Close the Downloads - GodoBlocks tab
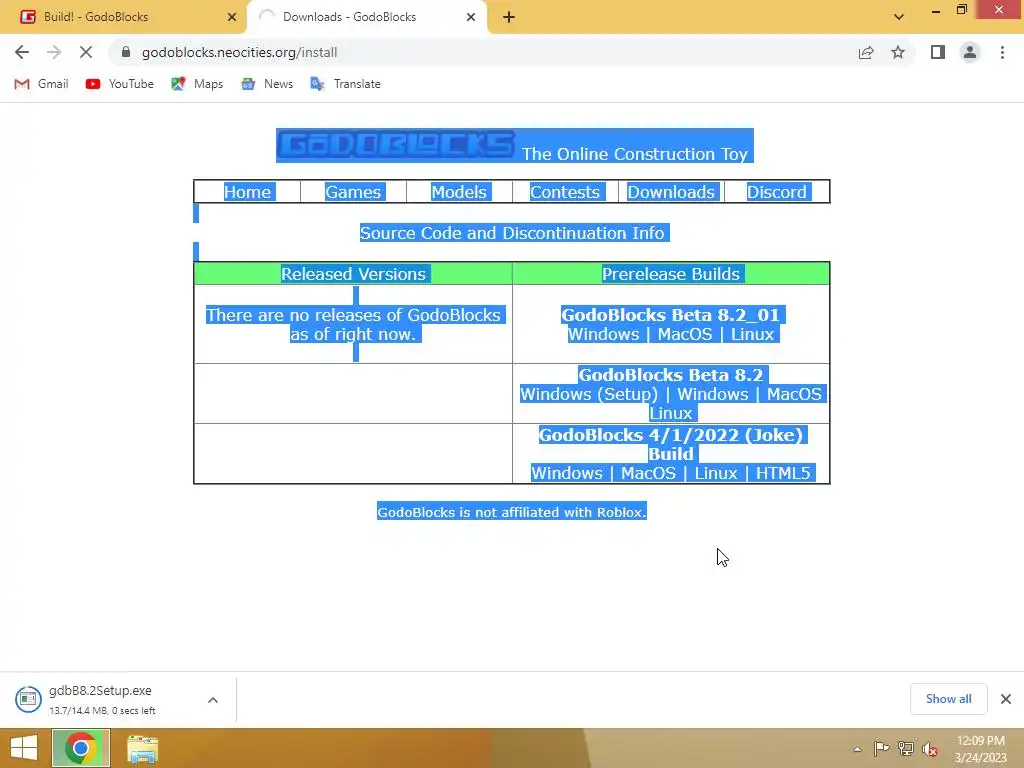 click(471, 17)
